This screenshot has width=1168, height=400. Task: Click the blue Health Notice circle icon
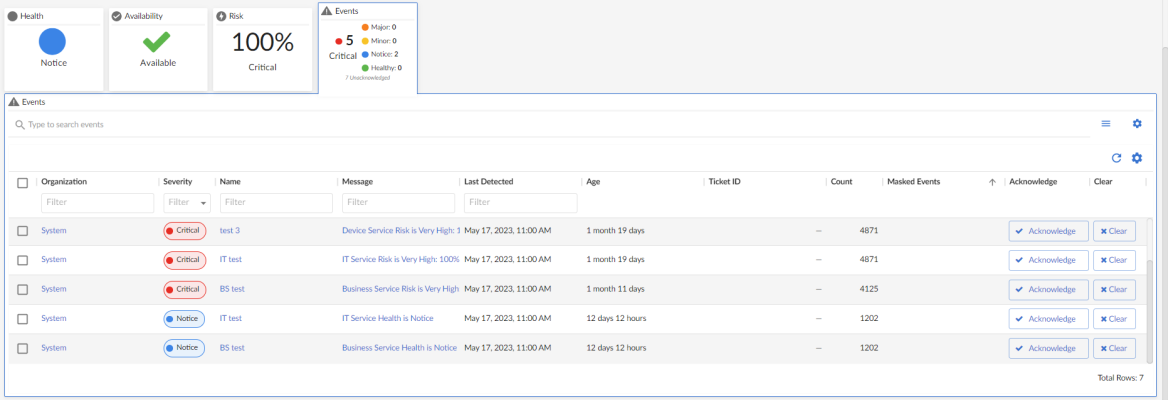[x=52, y=41]
